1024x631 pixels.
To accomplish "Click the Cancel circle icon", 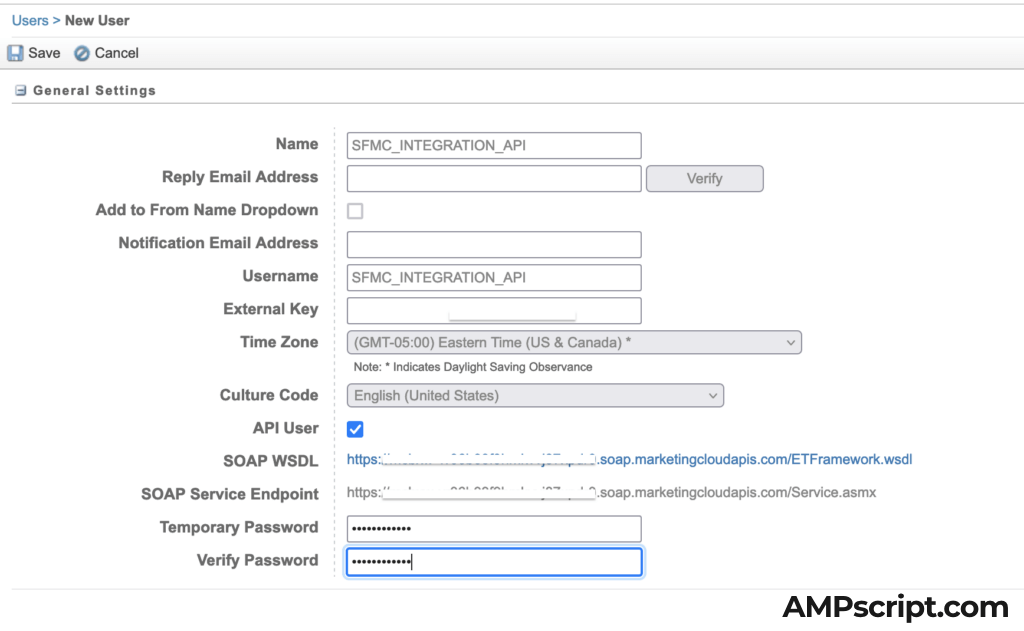I will [x=82, y=53].
